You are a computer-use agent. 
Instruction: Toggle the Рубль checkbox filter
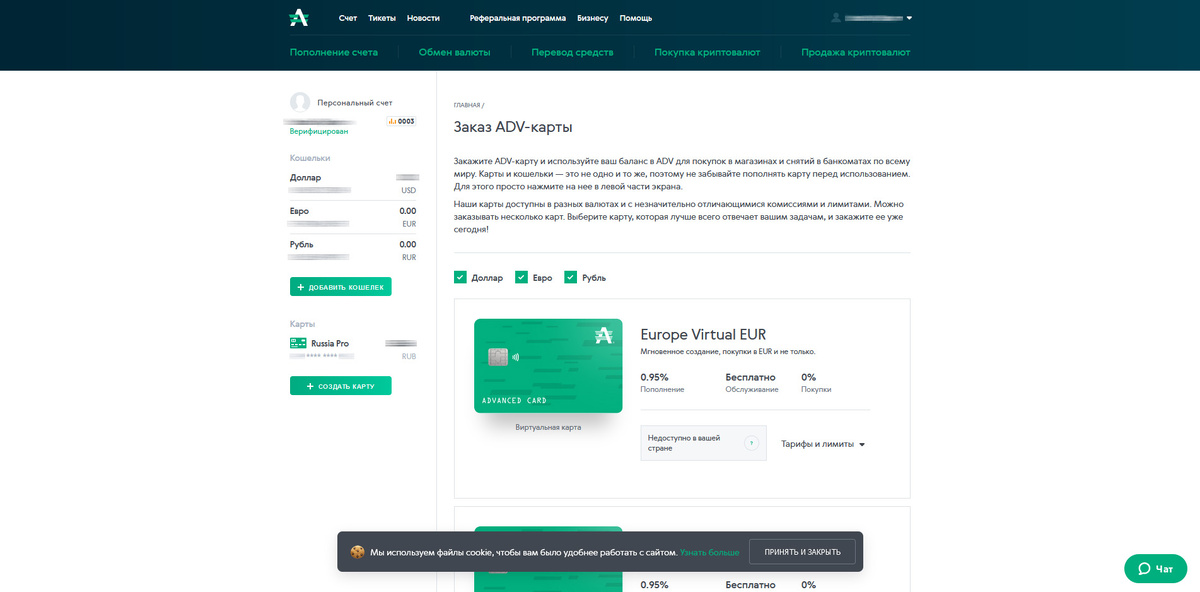pos(571,277)
